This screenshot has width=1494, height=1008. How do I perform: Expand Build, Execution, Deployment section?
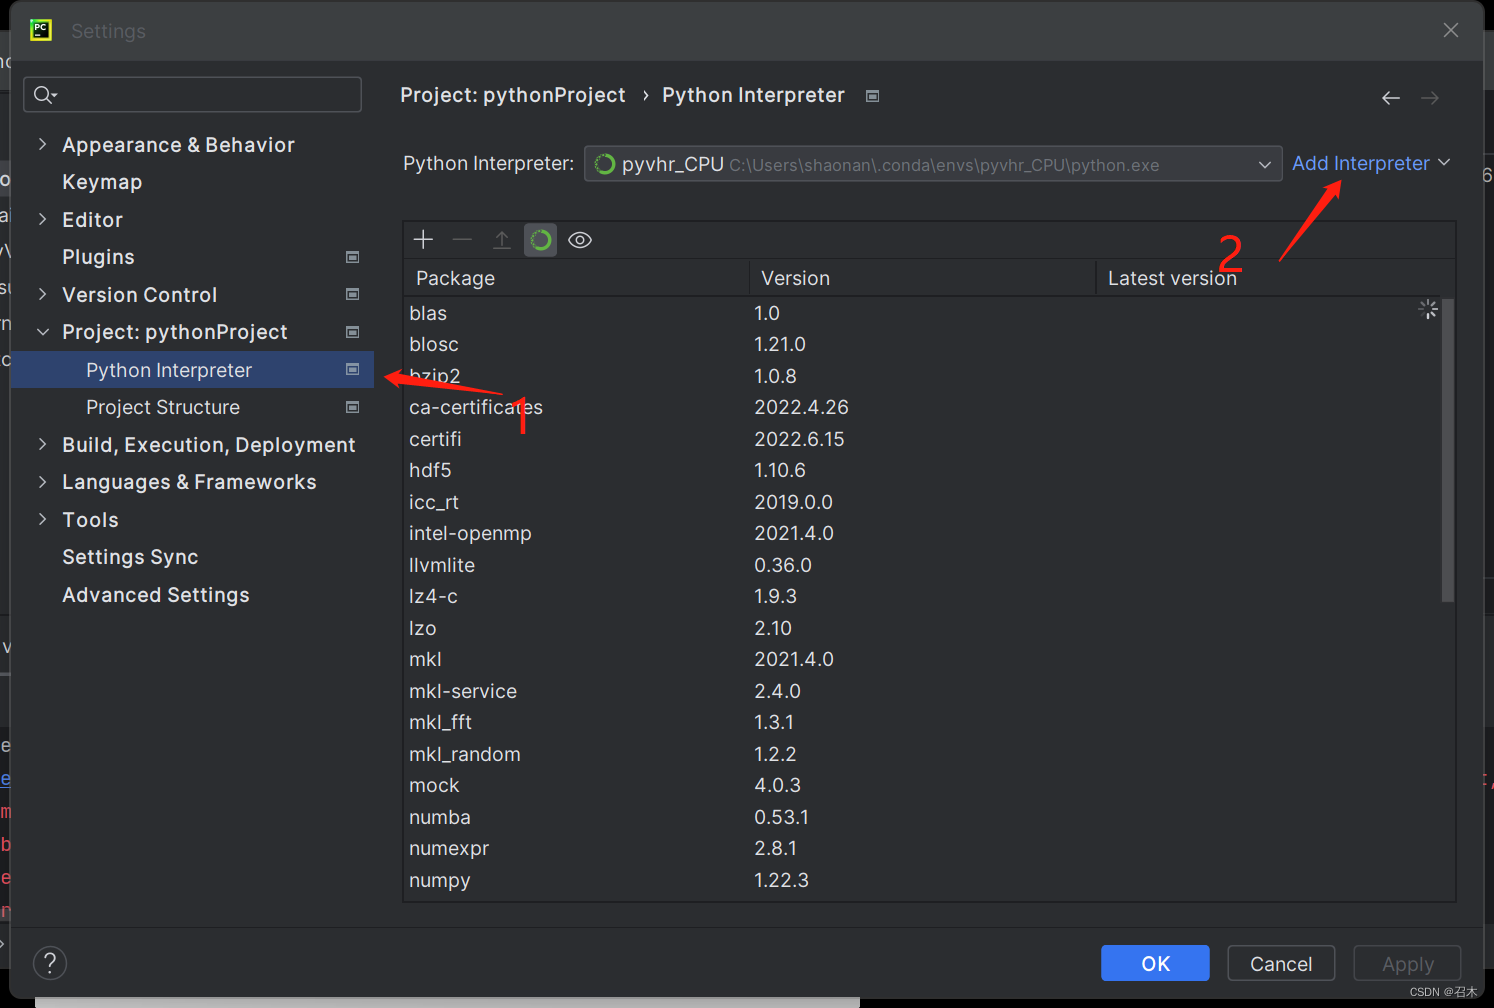[42, 444]
